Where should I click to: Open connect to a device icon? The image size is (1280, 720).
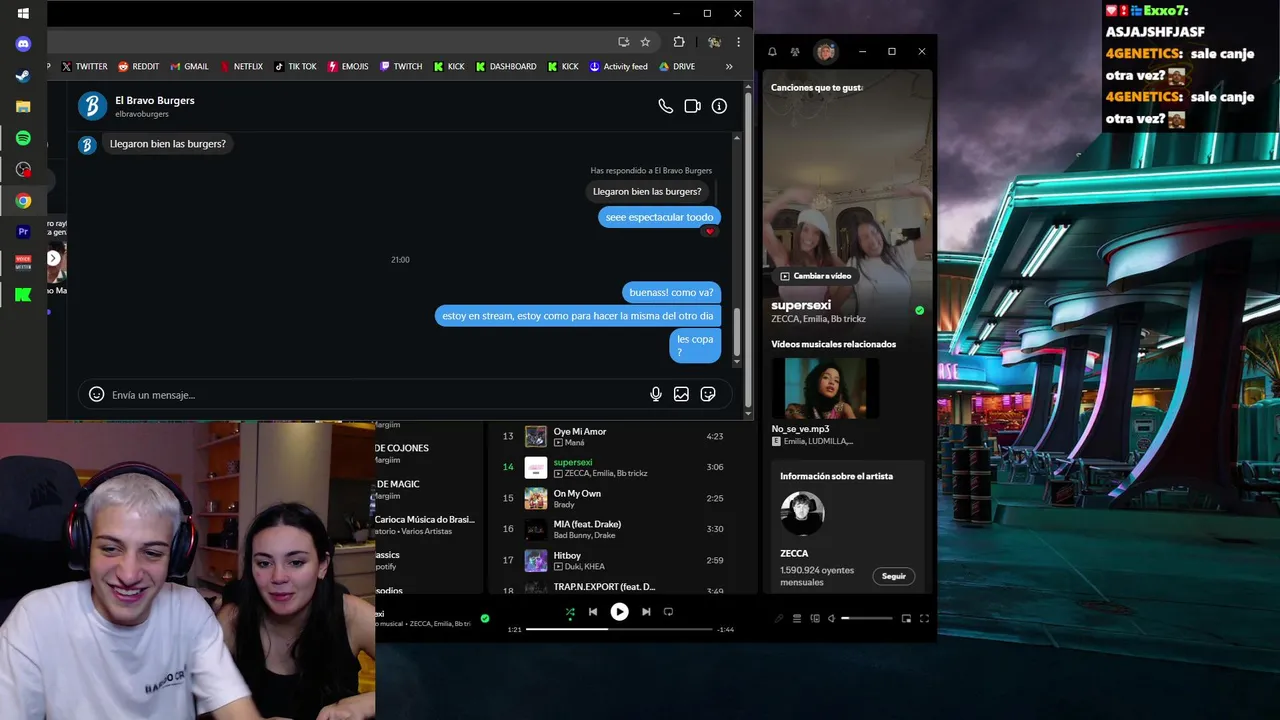tap(815, 618)
